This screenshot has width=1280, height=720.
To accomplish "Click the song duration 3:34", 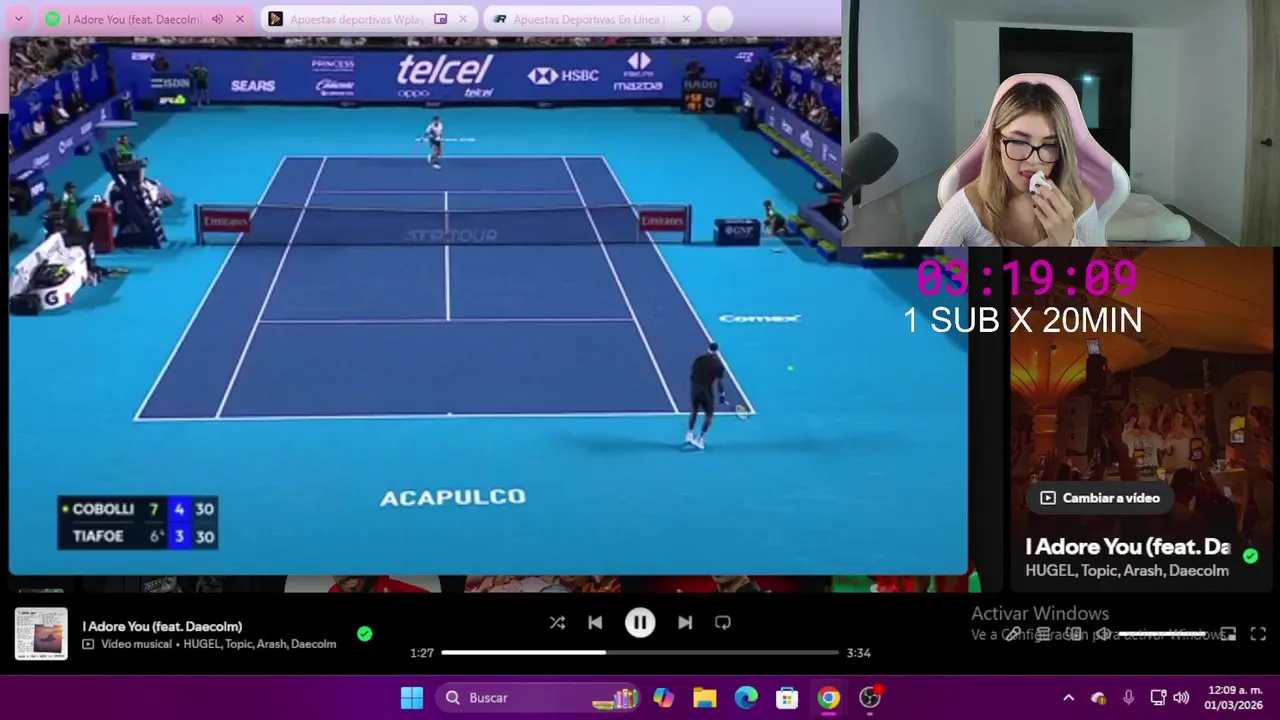I will pos(858,653).
